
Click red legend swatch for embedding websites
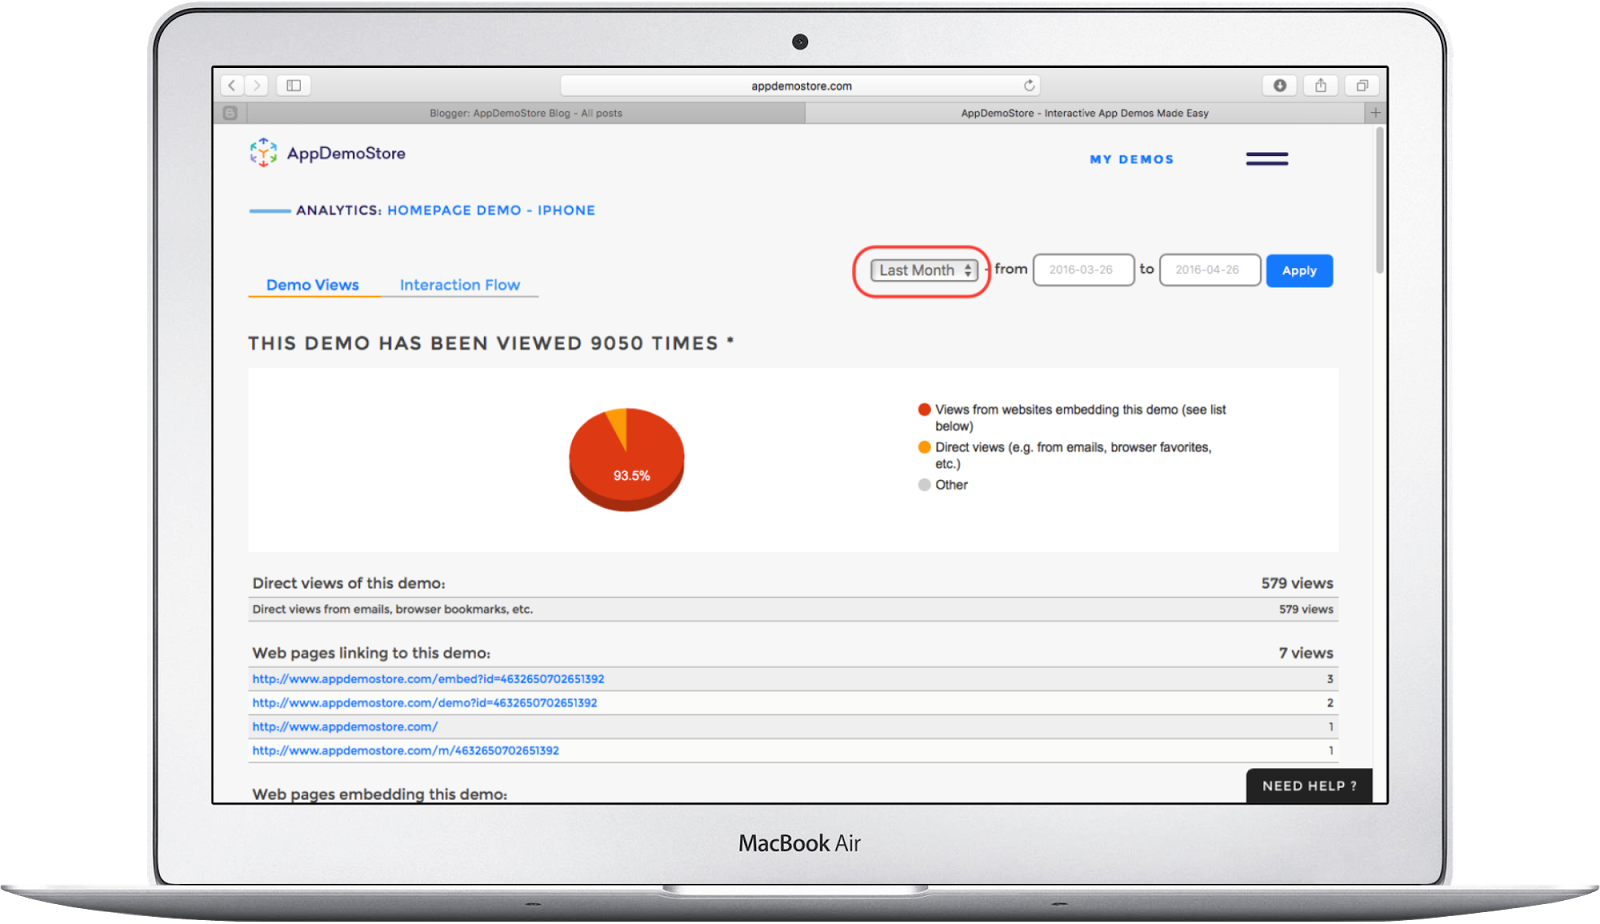(x=924, y=410)
